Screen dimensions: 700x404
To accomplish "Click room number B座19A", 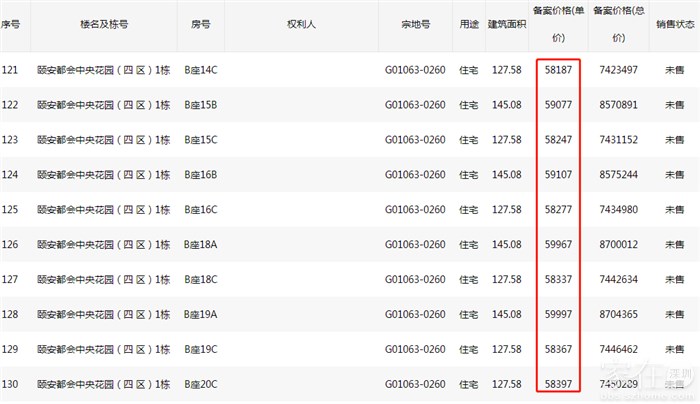I will (x=201, y=314).
